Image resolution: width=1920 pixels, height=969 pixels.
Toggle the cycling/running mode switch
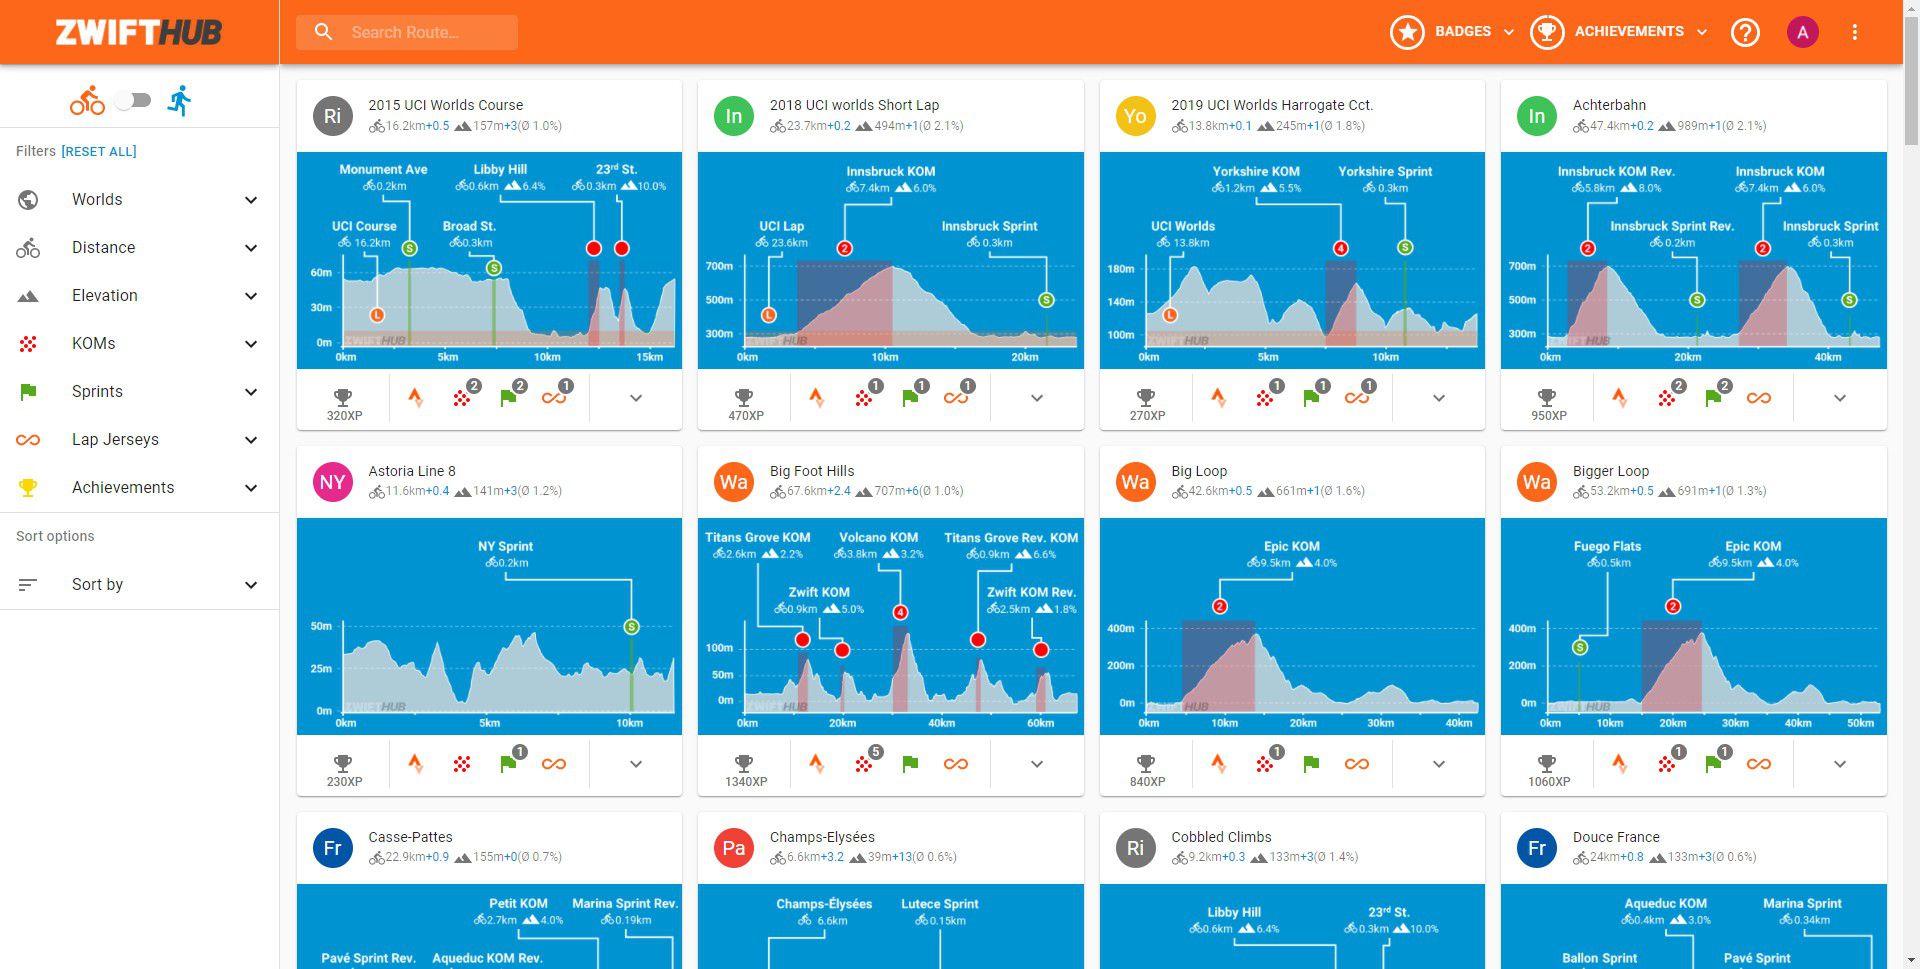[133, 100]
